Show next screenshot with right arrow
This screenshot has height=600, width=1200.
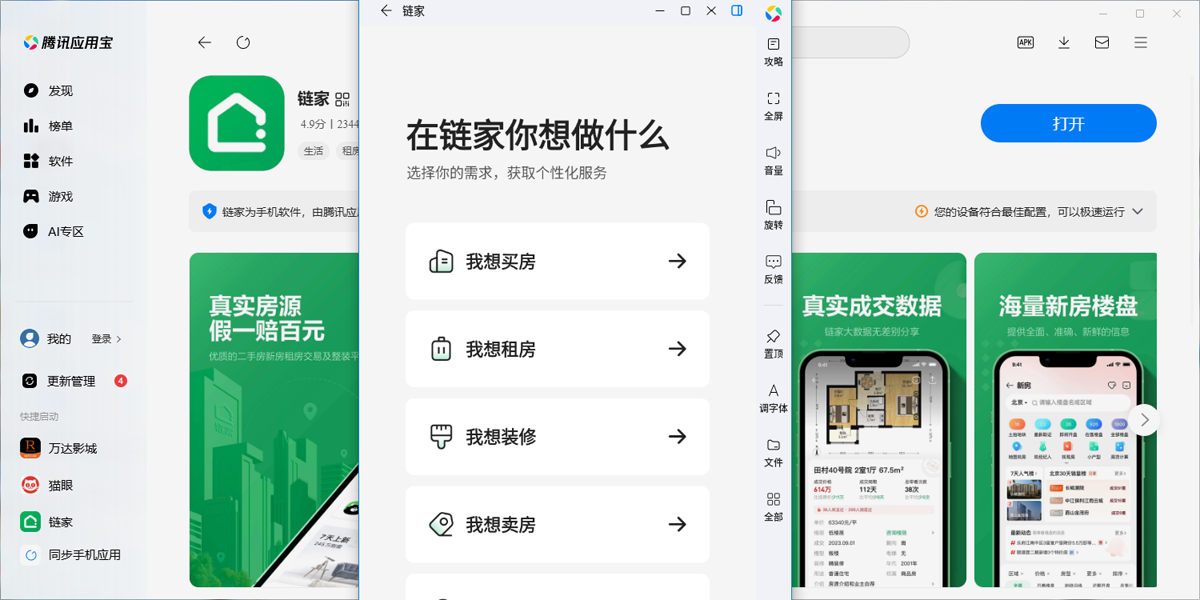tap(1144, 419)
